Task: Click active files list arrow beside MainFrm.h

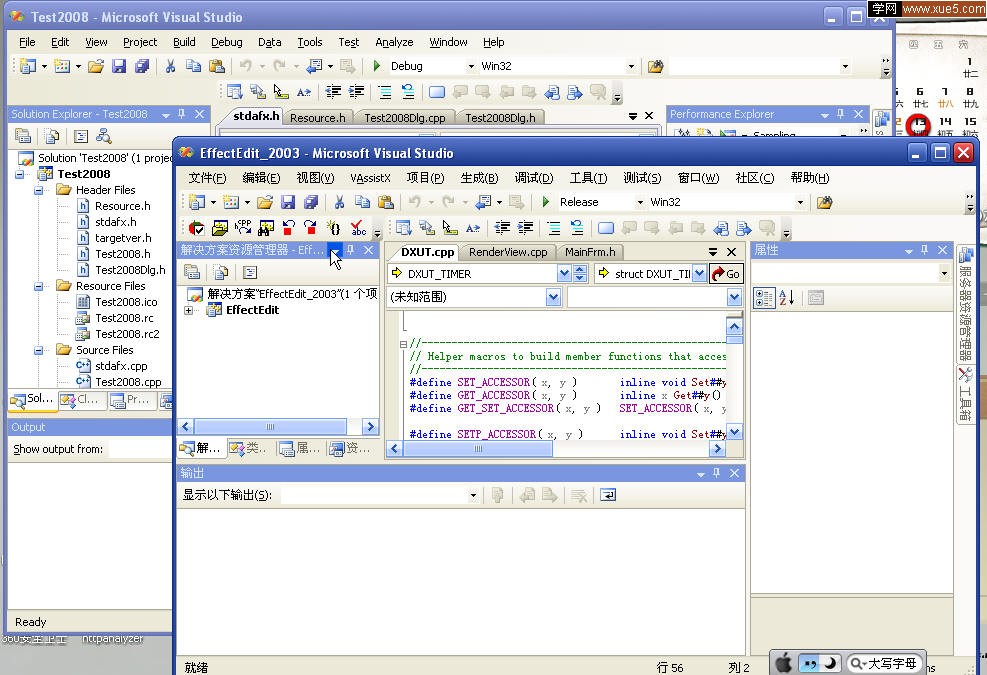Action: (x=713, y=252)
